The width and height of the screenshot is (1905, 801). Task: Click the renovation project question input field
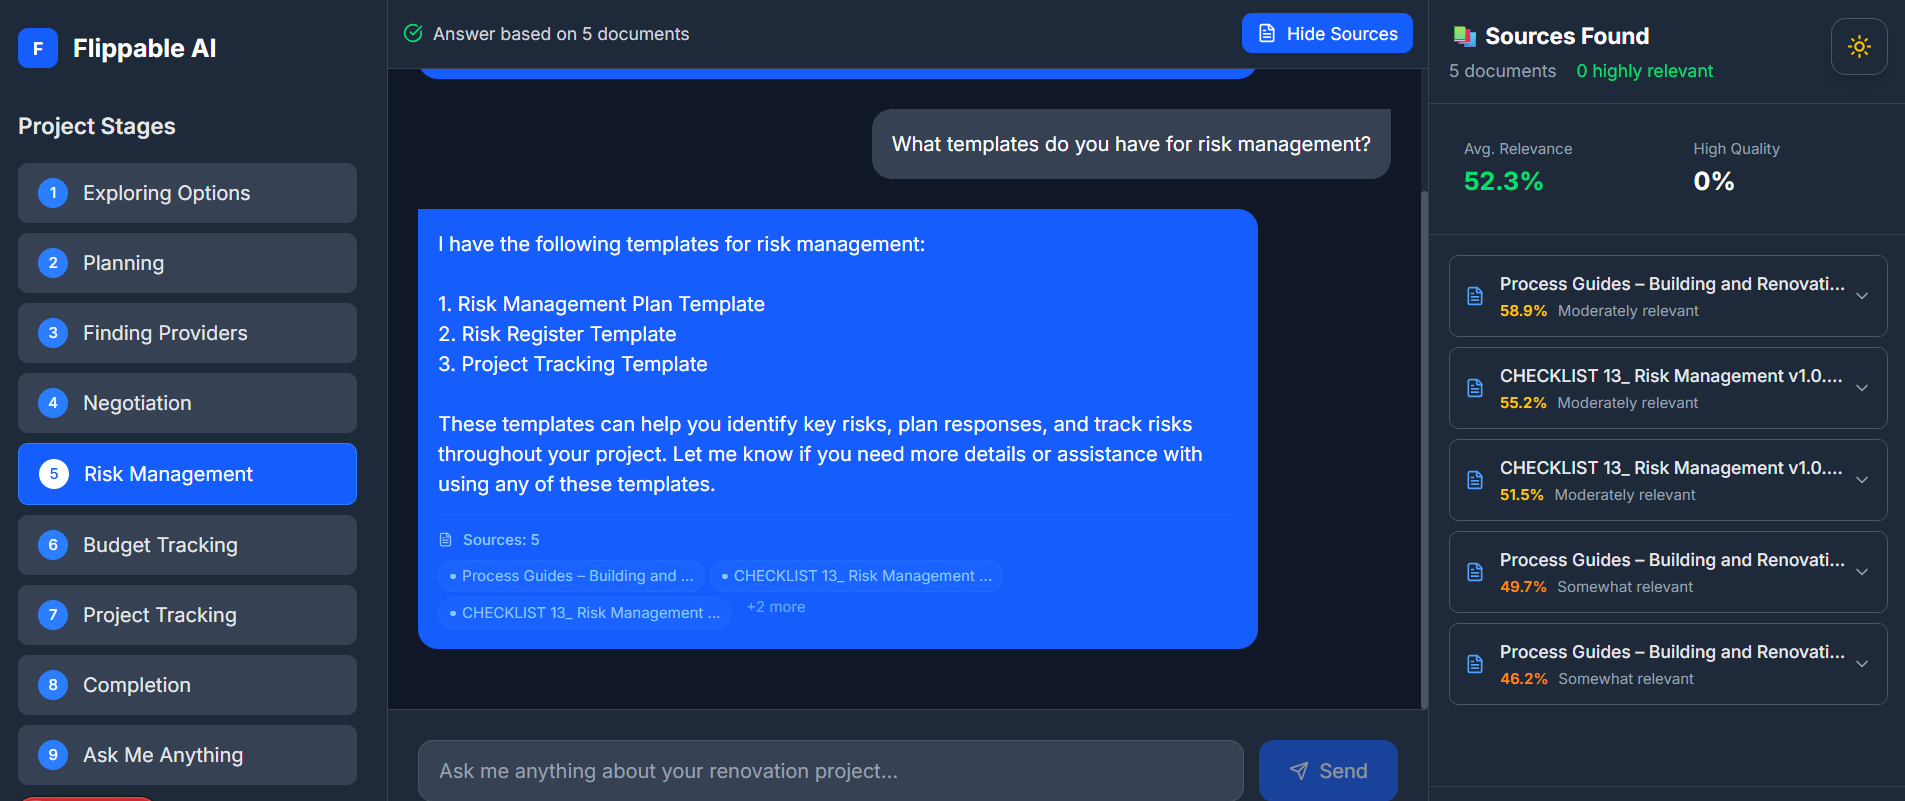point(830,770)
